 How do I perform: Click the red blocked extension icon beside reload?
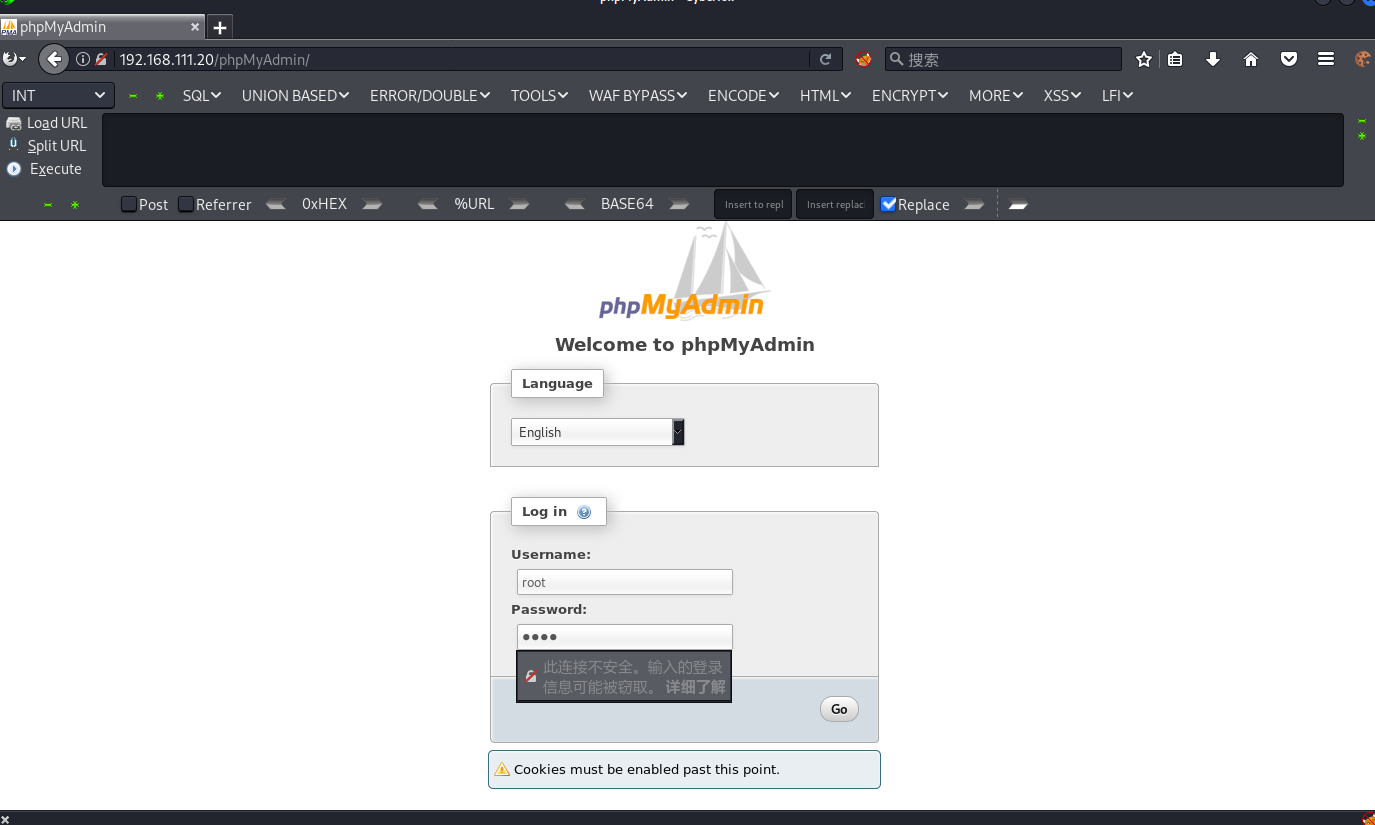tap(864, 59)
